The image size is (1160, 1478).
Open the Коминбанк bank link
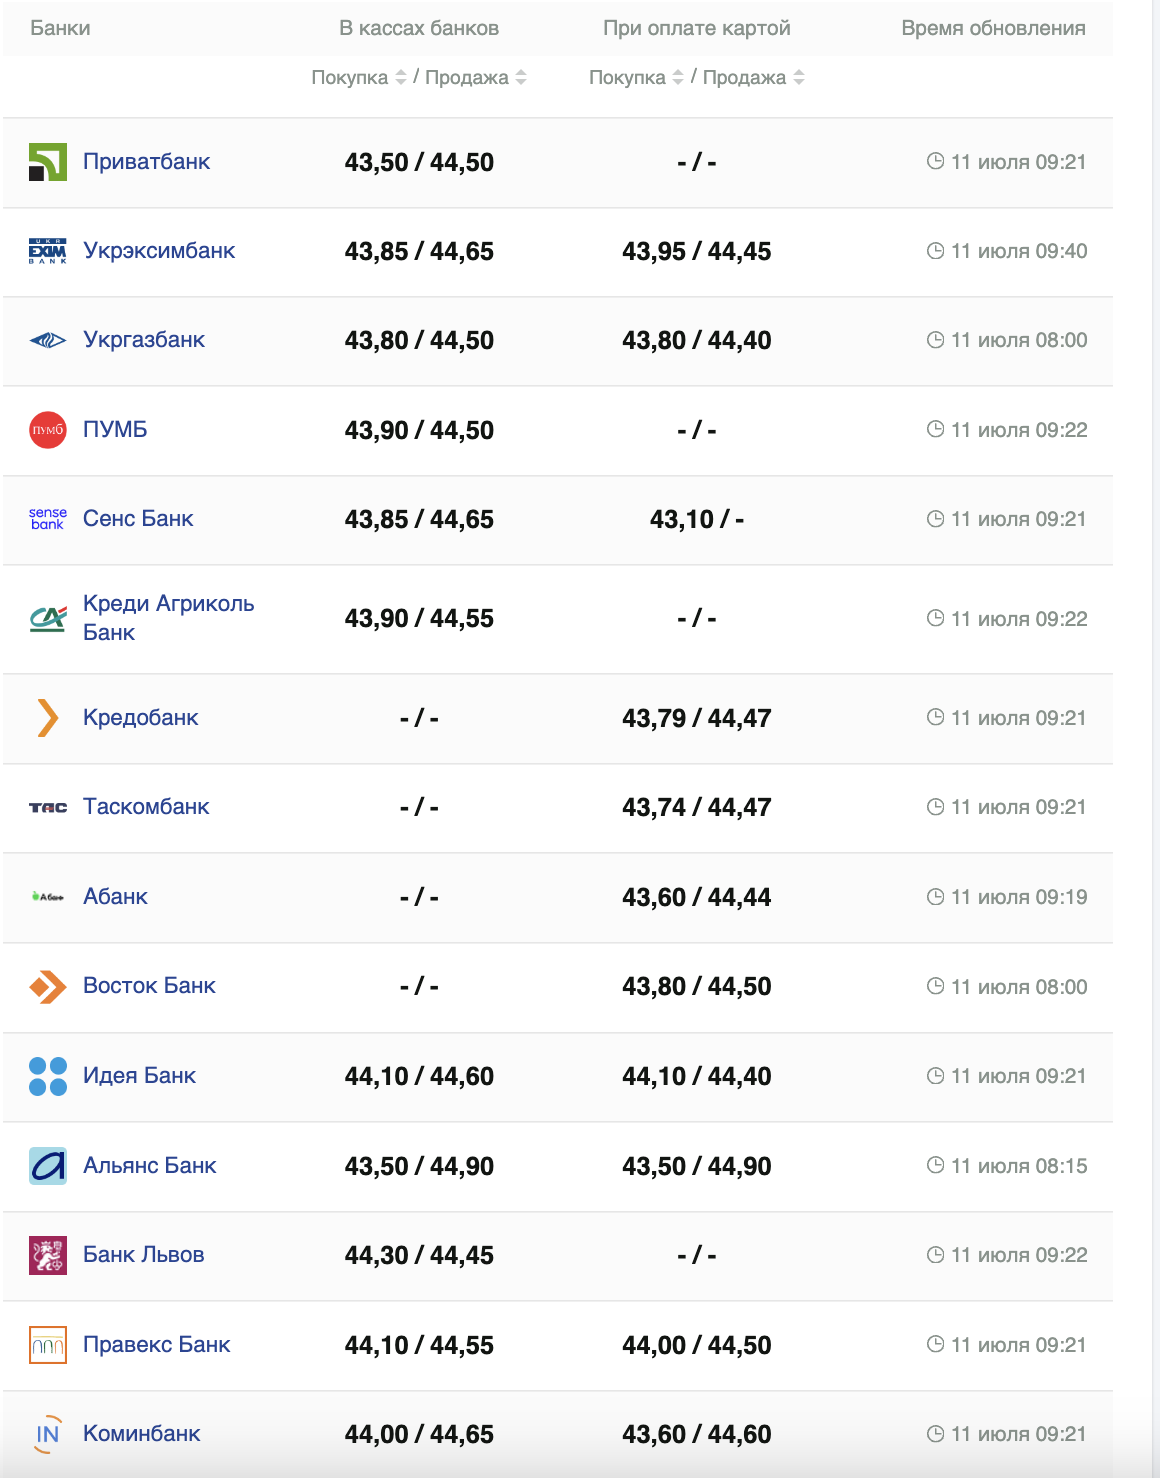coord(142,1434)
